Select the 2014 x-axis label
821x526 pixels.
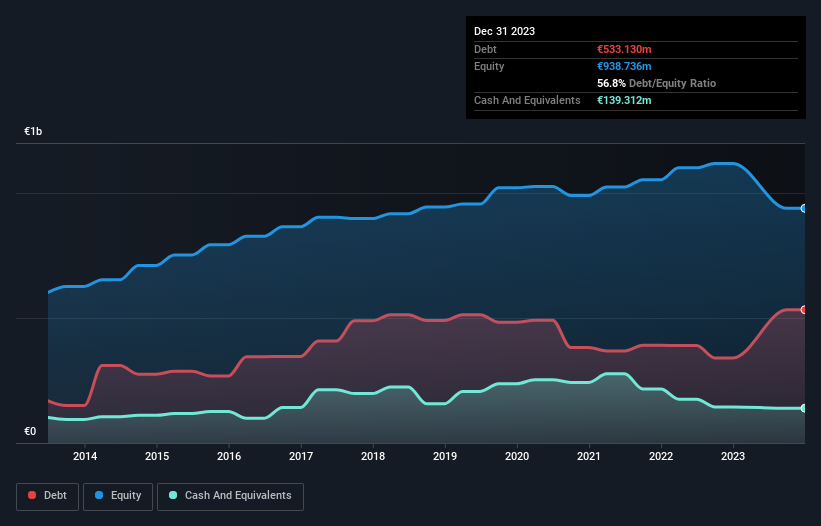click(x=85, y=456)
